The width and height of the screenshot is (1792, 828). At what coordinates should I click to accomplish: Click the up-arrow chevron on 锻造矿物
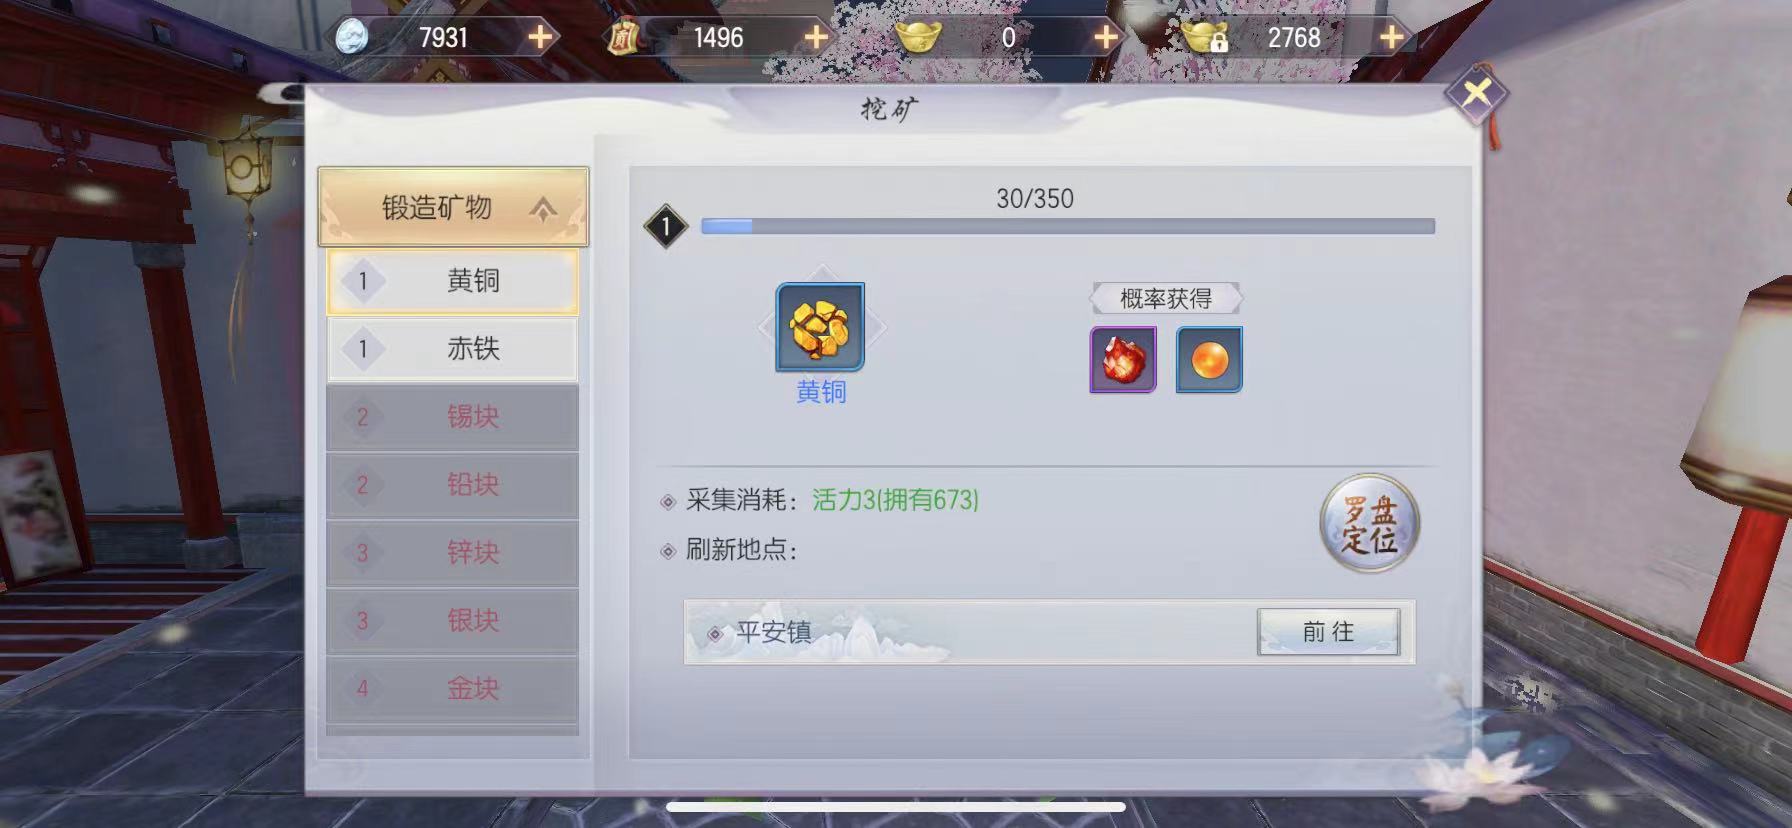(x=543, y=209)
